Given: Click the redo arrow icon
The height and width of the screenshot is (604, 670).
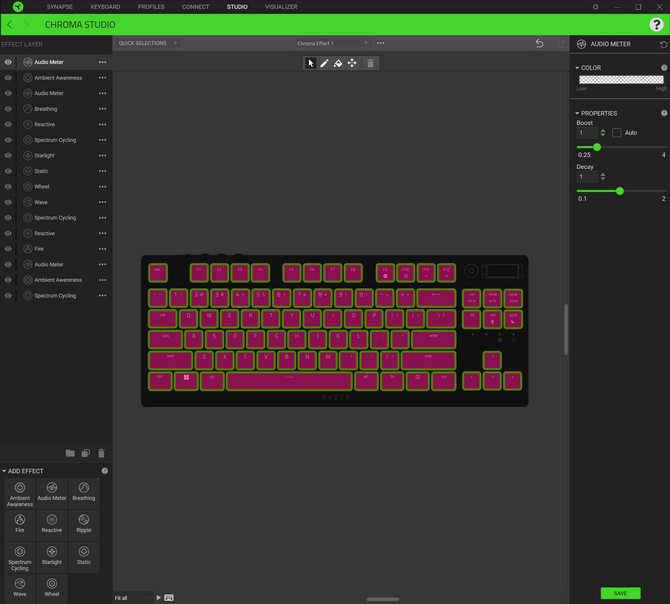Looking at the screenshot, I should 561,43.
